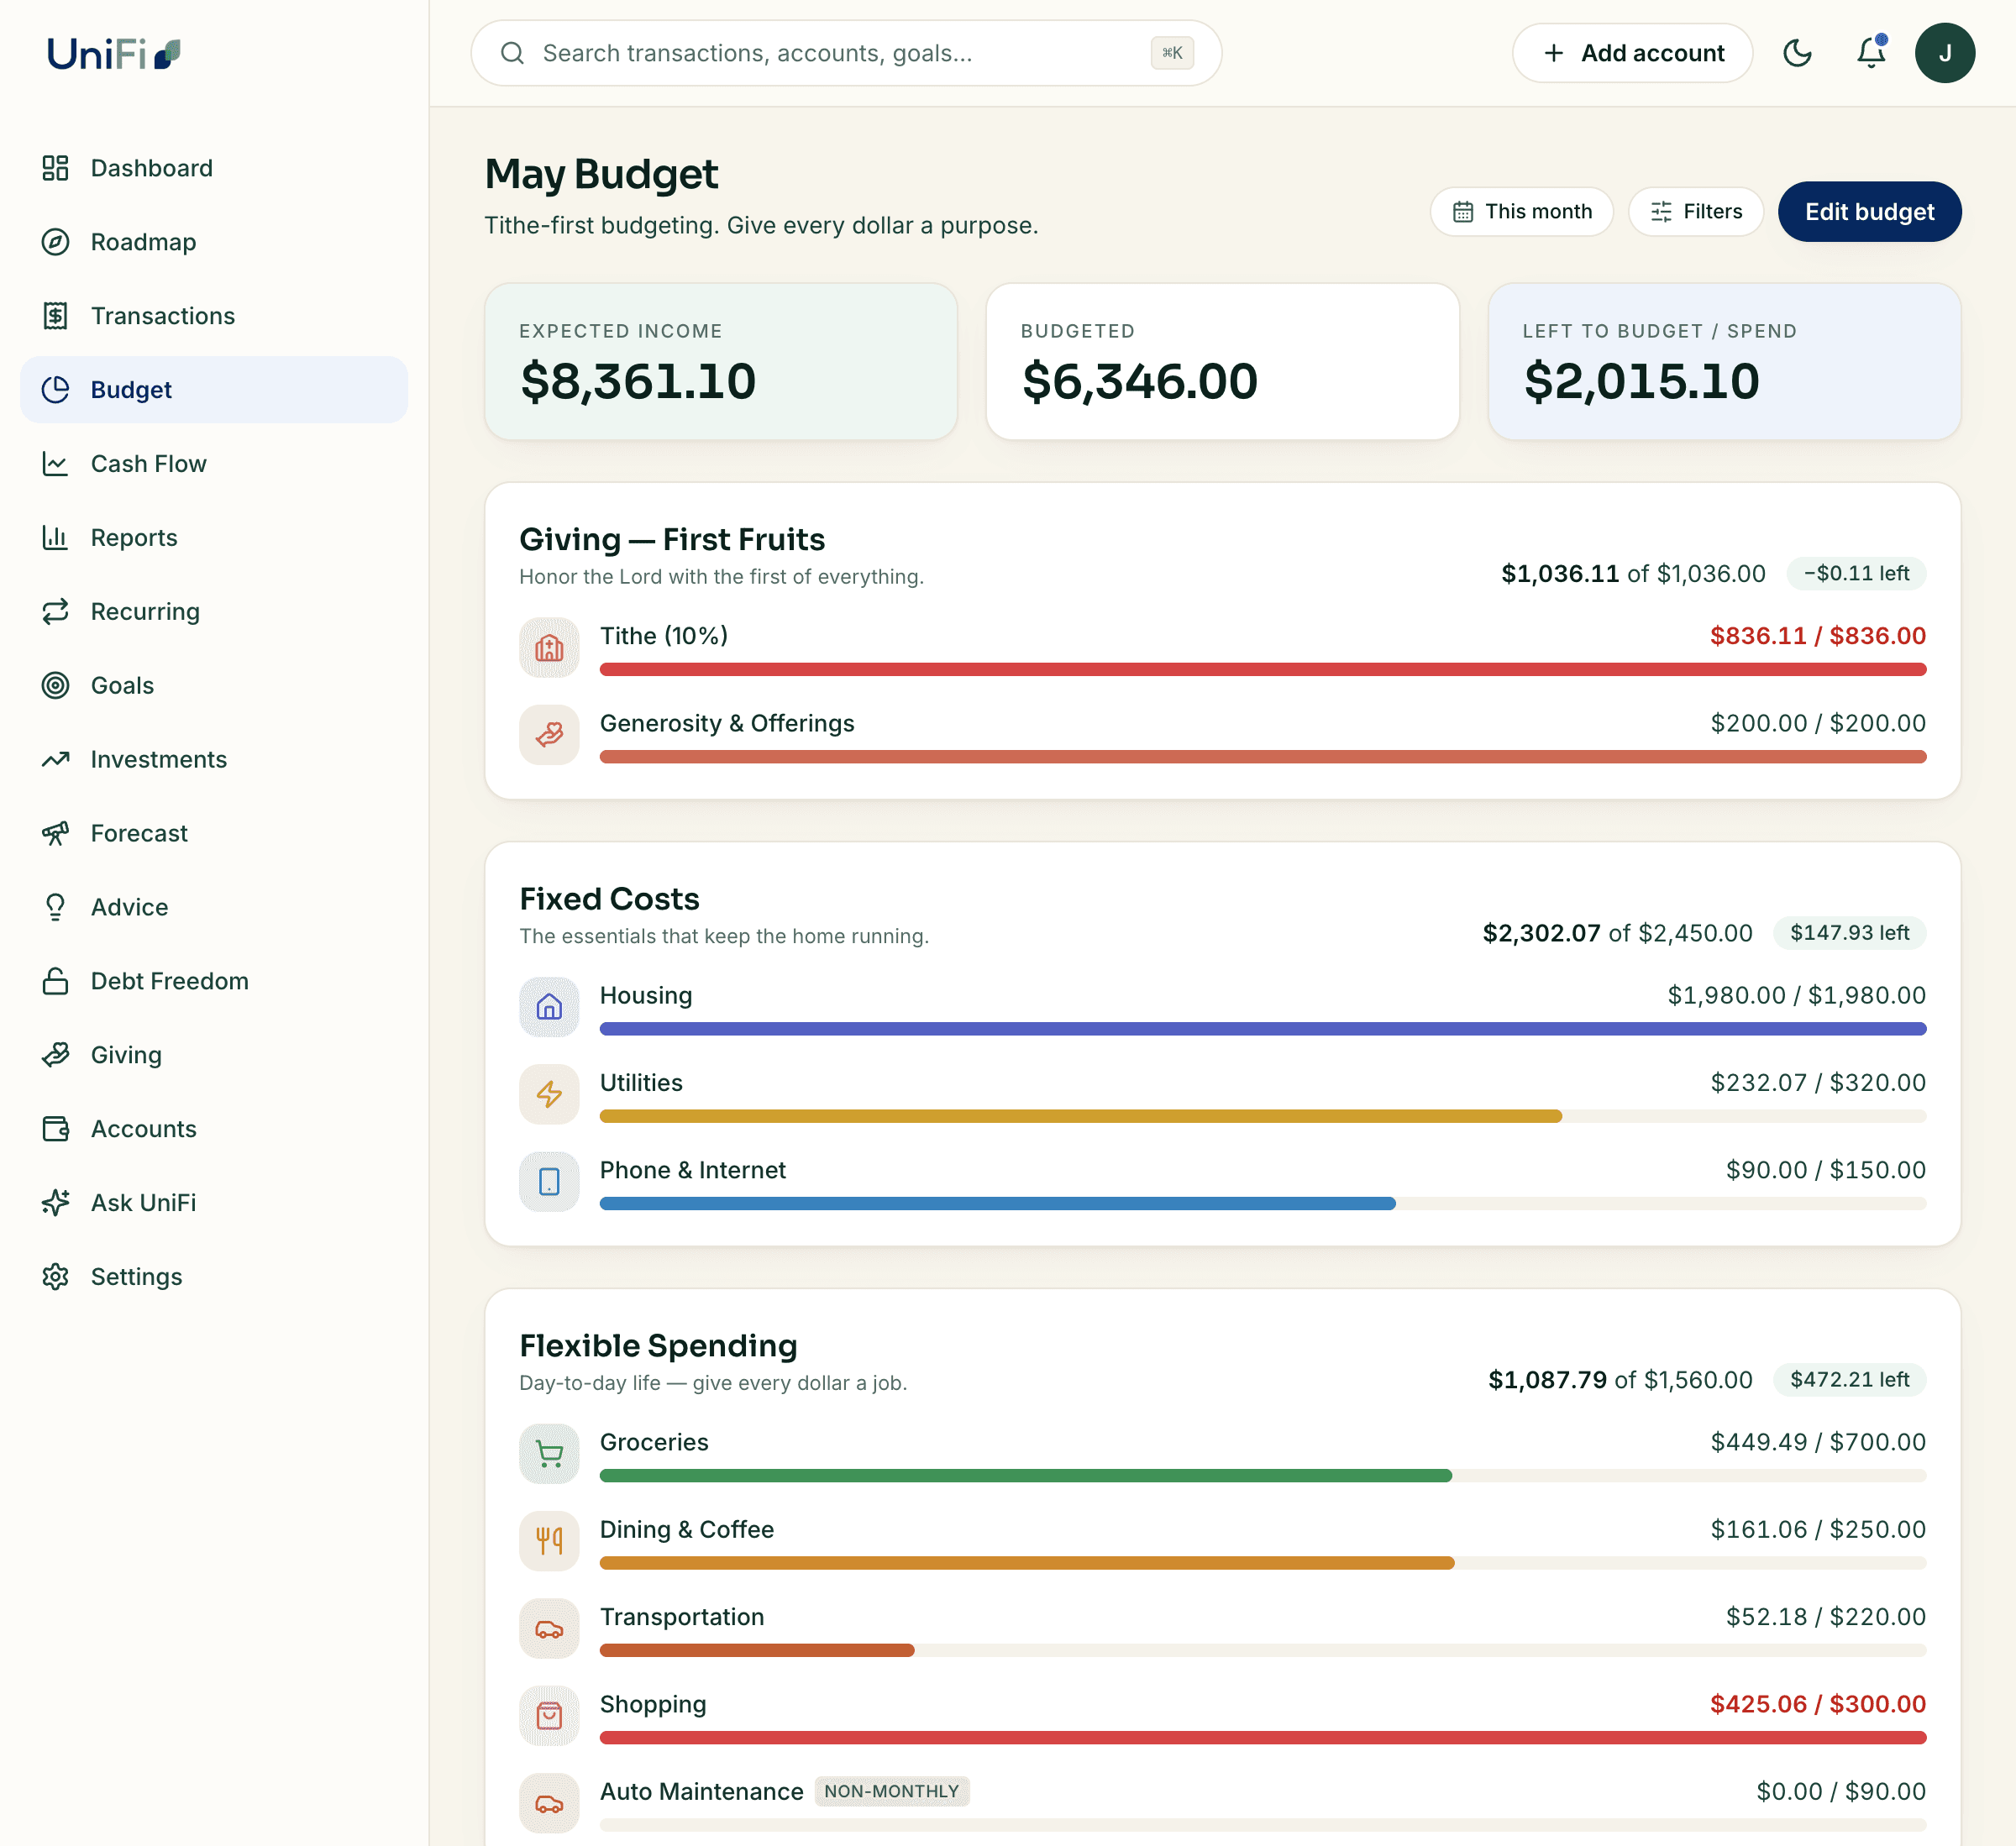Click the Housing home icon
2016x1846 pixels.
(x=549, y=1007)
